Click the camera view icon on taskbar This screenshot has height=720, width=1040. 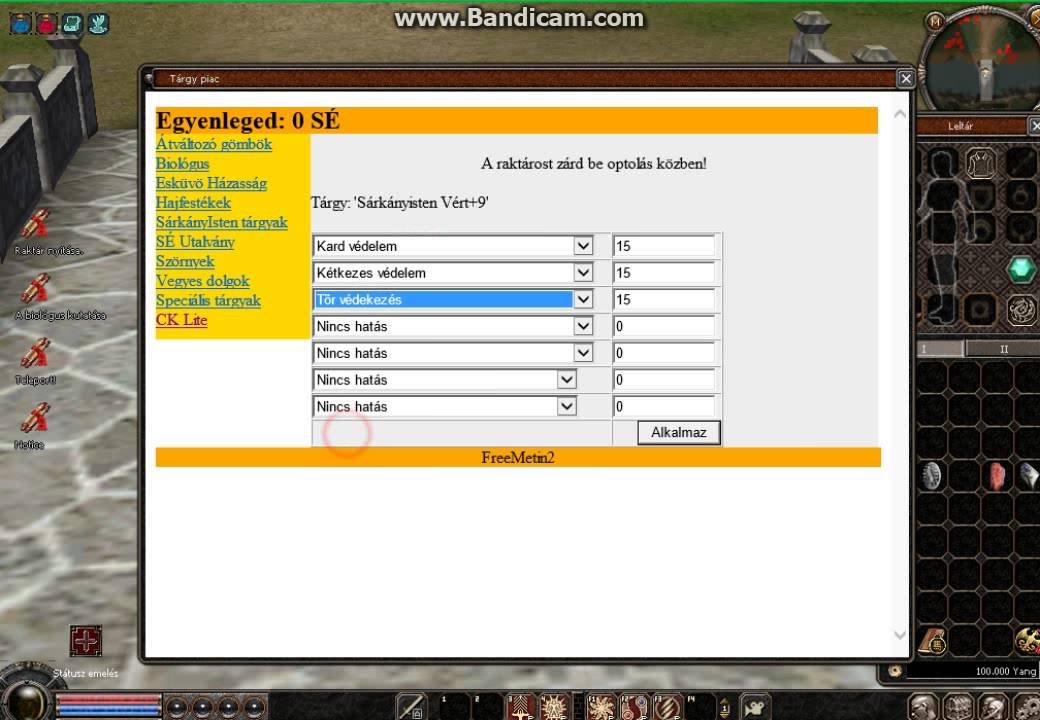pos(754,707)
